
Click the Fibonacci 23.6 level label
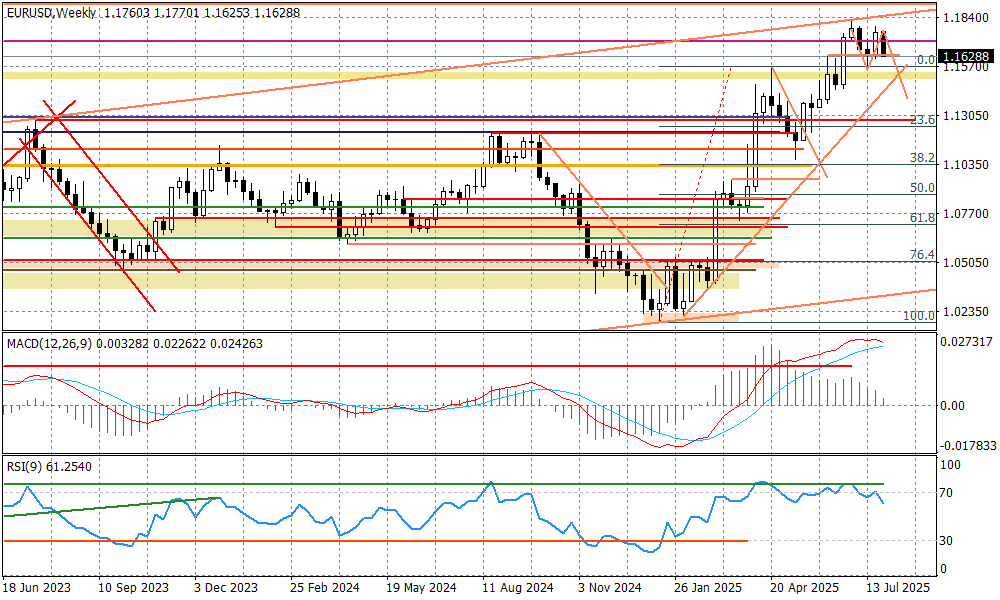922,120
